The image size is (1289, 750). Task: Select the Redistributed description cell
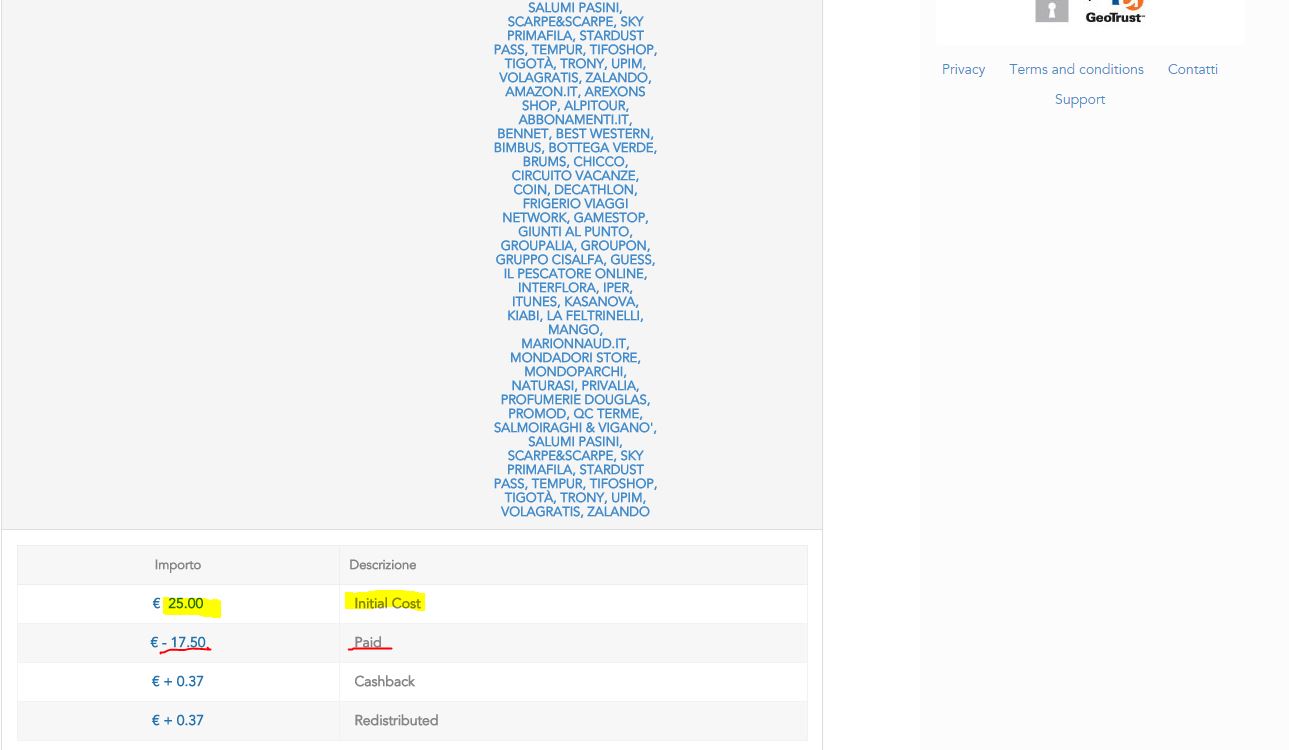click(573, 721)
